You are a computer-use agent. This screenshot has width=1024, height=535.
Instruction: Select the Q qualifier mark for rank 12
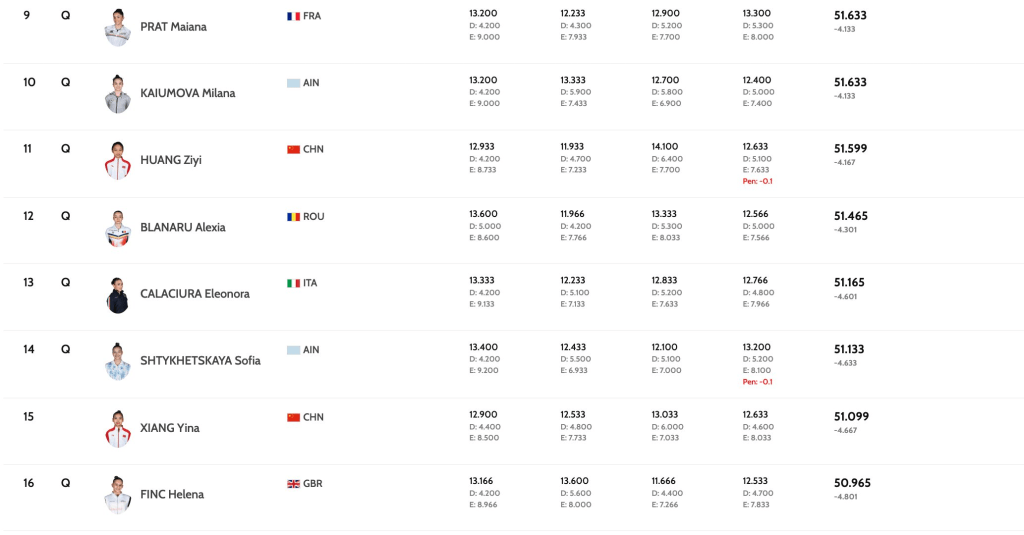(x=66, y=216)
